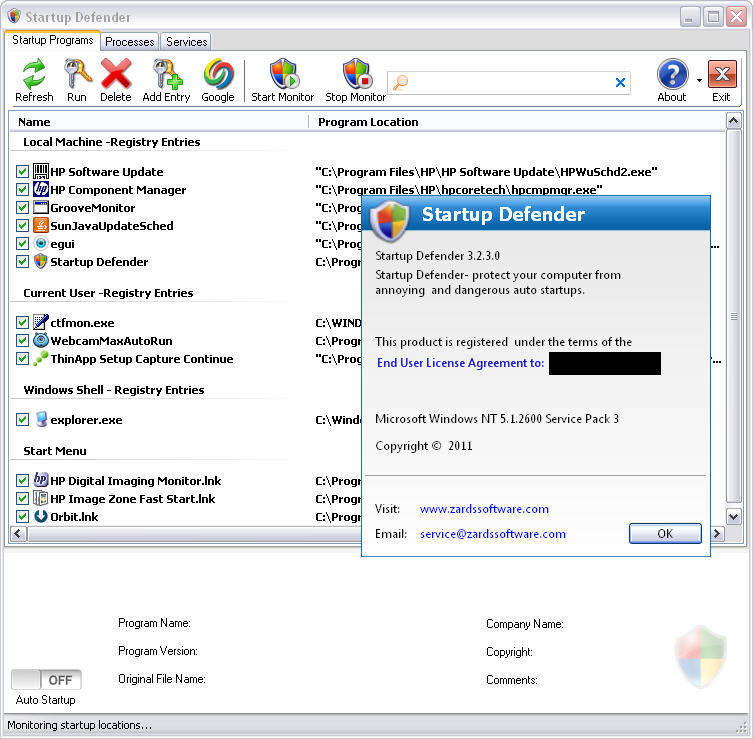Image resolution: width=753 pixels, height=739 pixels.
Task: Click the Google search icon
Action: click(x=218, y=74)
